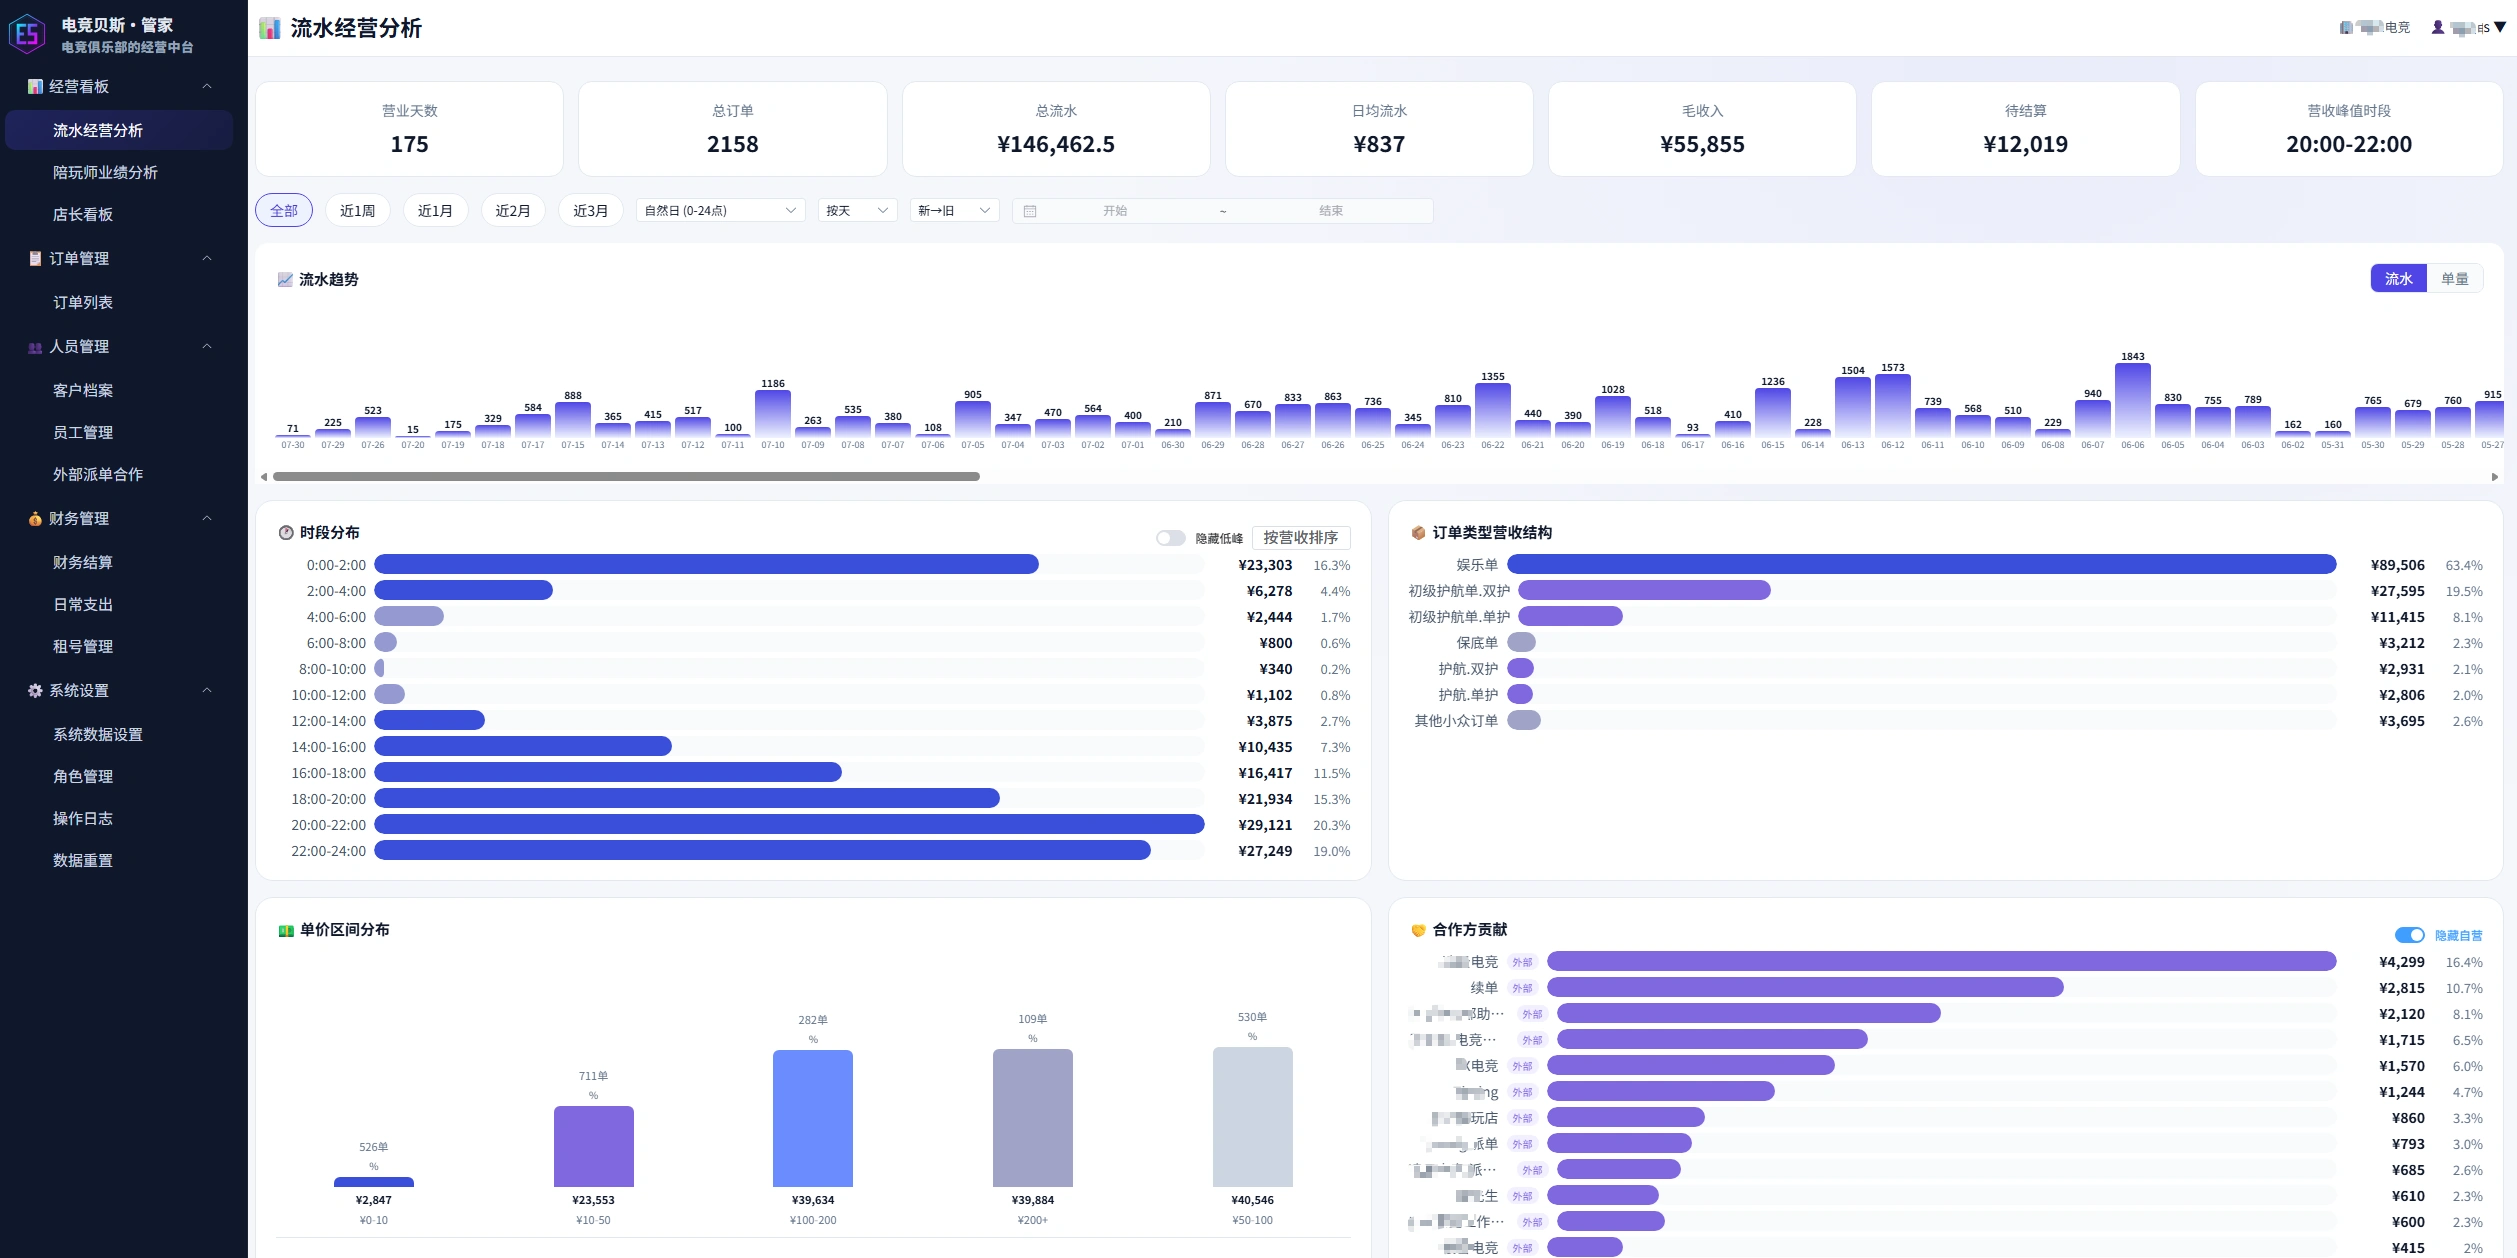Click the 流水趋势 trend chart icon
Screen dimensions: 2517x1258
point(285,280)
